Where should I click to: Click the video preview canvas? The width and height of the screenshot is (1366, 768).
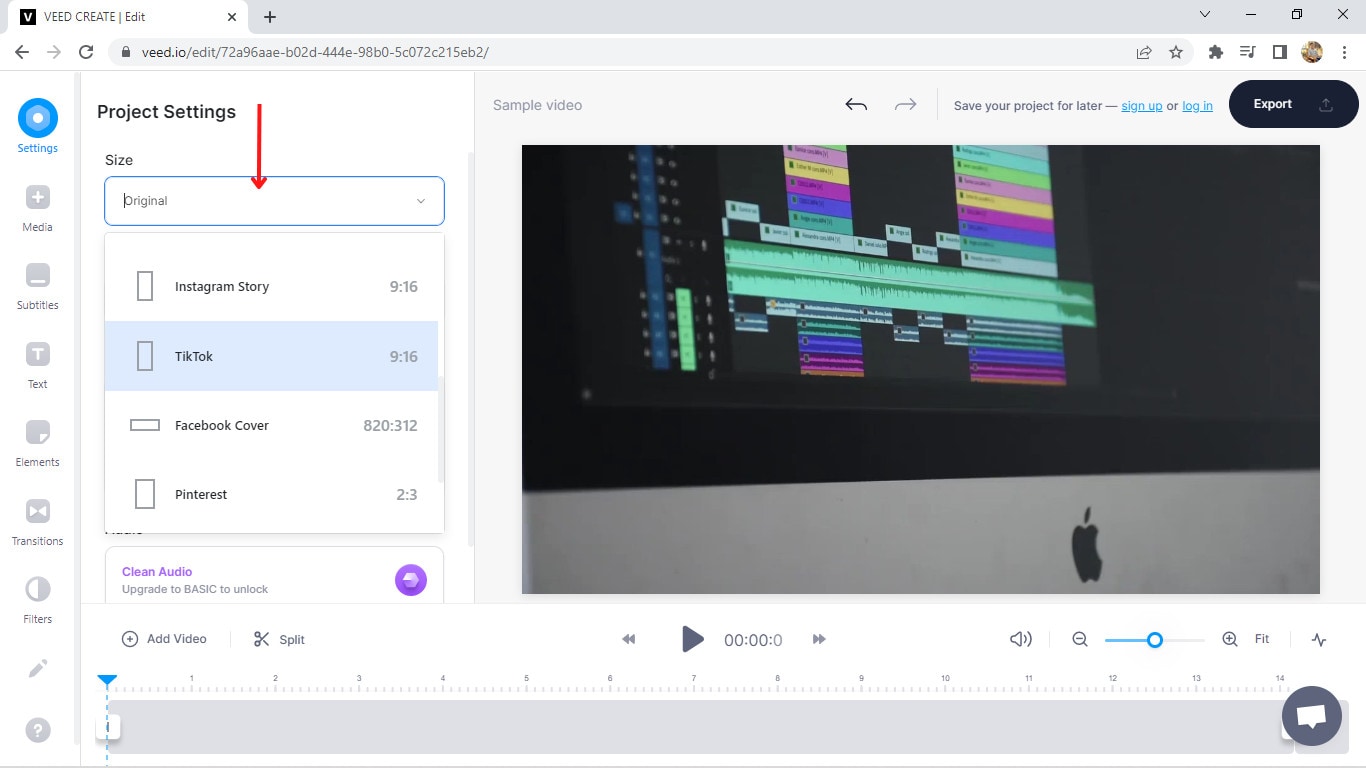point(921,369)
